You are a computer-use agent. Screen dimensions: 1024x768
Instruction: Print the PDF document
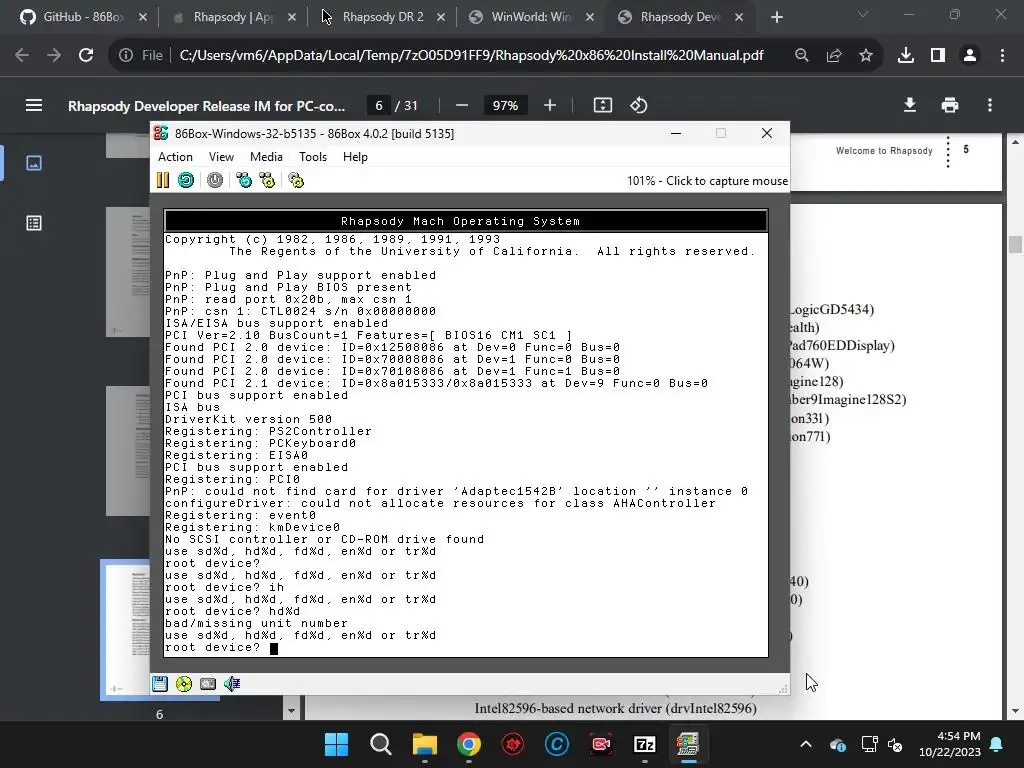[950, 105]
